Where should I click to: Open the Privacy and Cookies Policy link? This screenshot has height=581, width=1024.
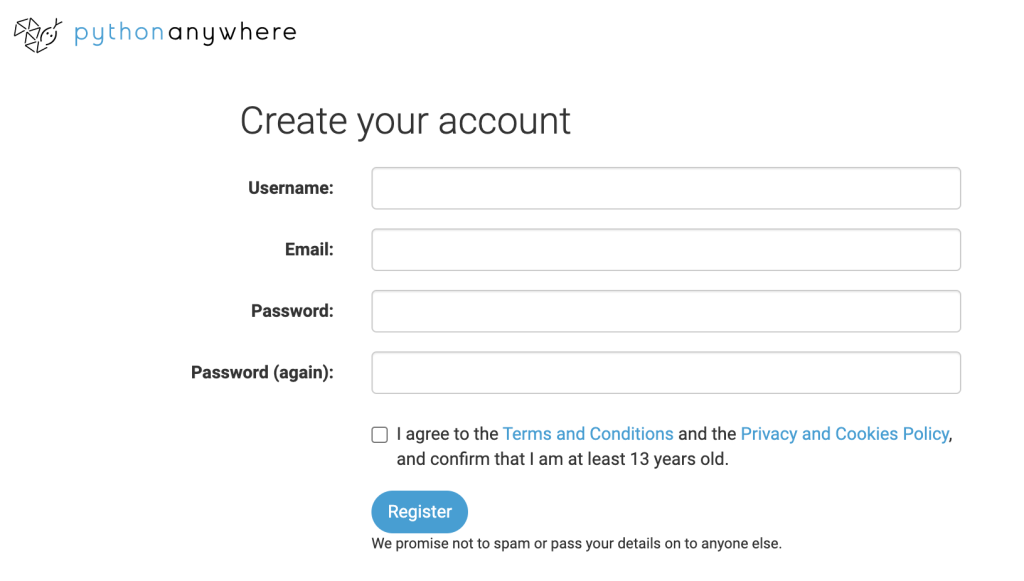coord(844,434)
